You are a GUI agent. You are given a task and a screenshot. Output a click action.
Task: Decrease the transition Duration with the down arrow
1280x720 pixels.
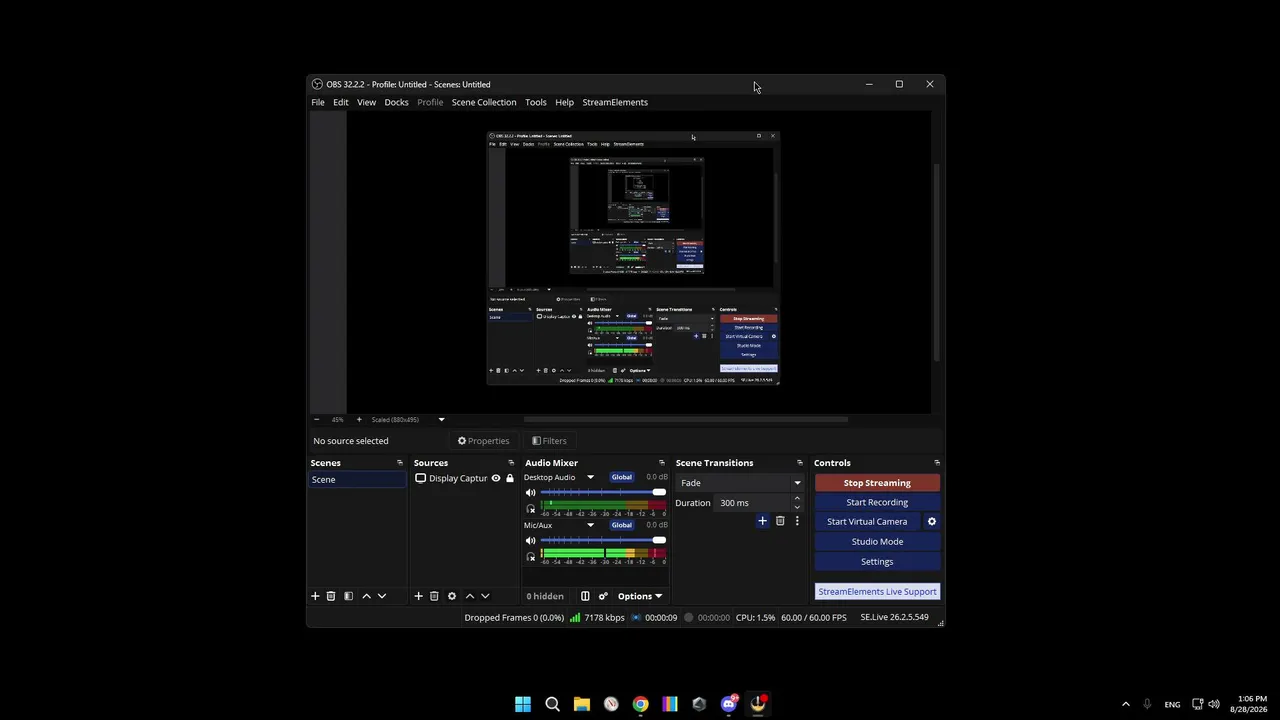click(x=797, y=507)
